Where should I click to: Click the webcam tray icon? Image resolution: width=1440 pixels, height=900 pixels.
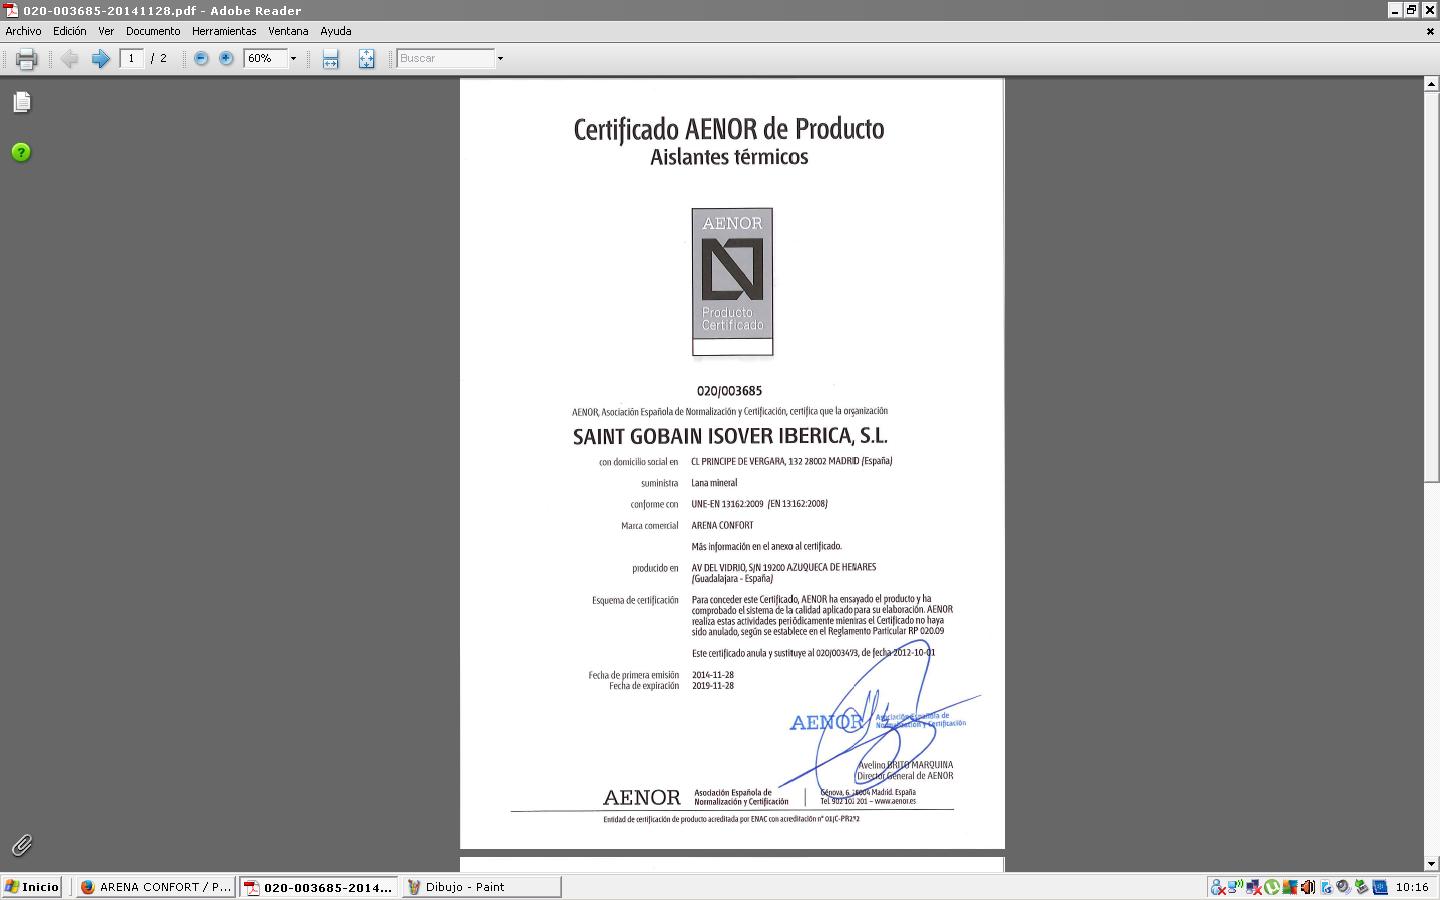[x=1344, y=887]
